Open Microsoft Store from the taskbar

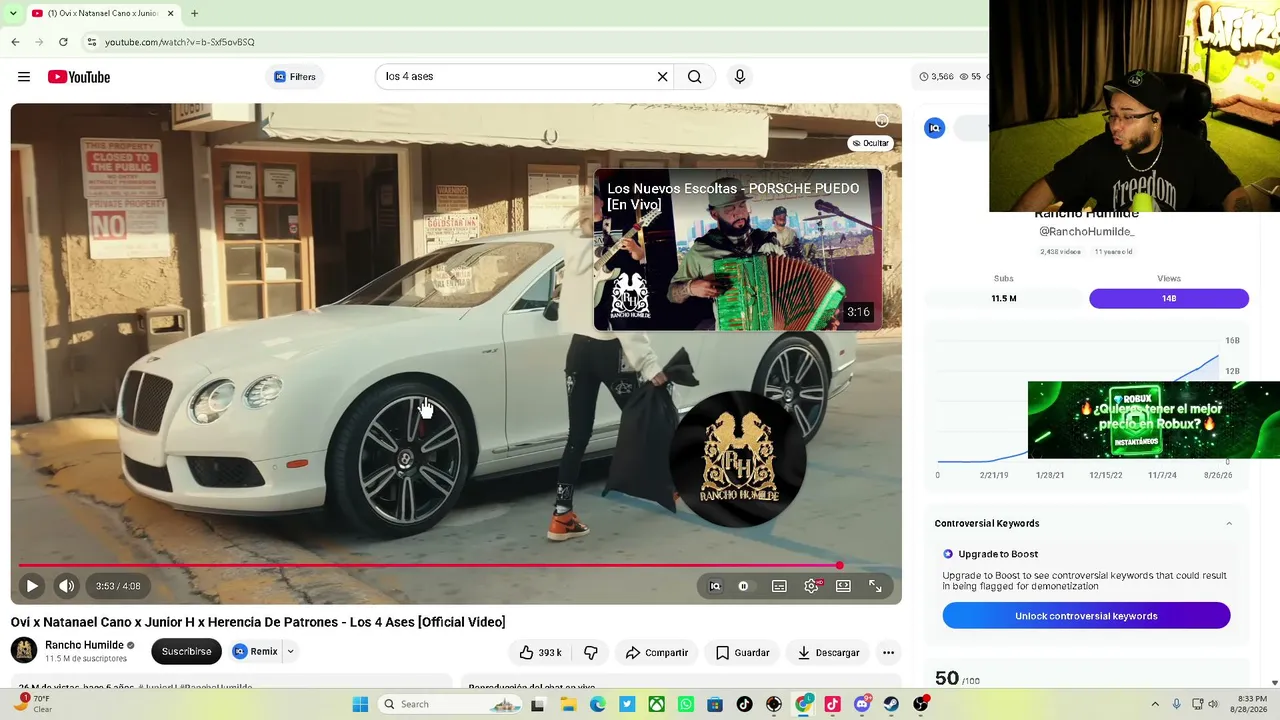click(715, 704)
